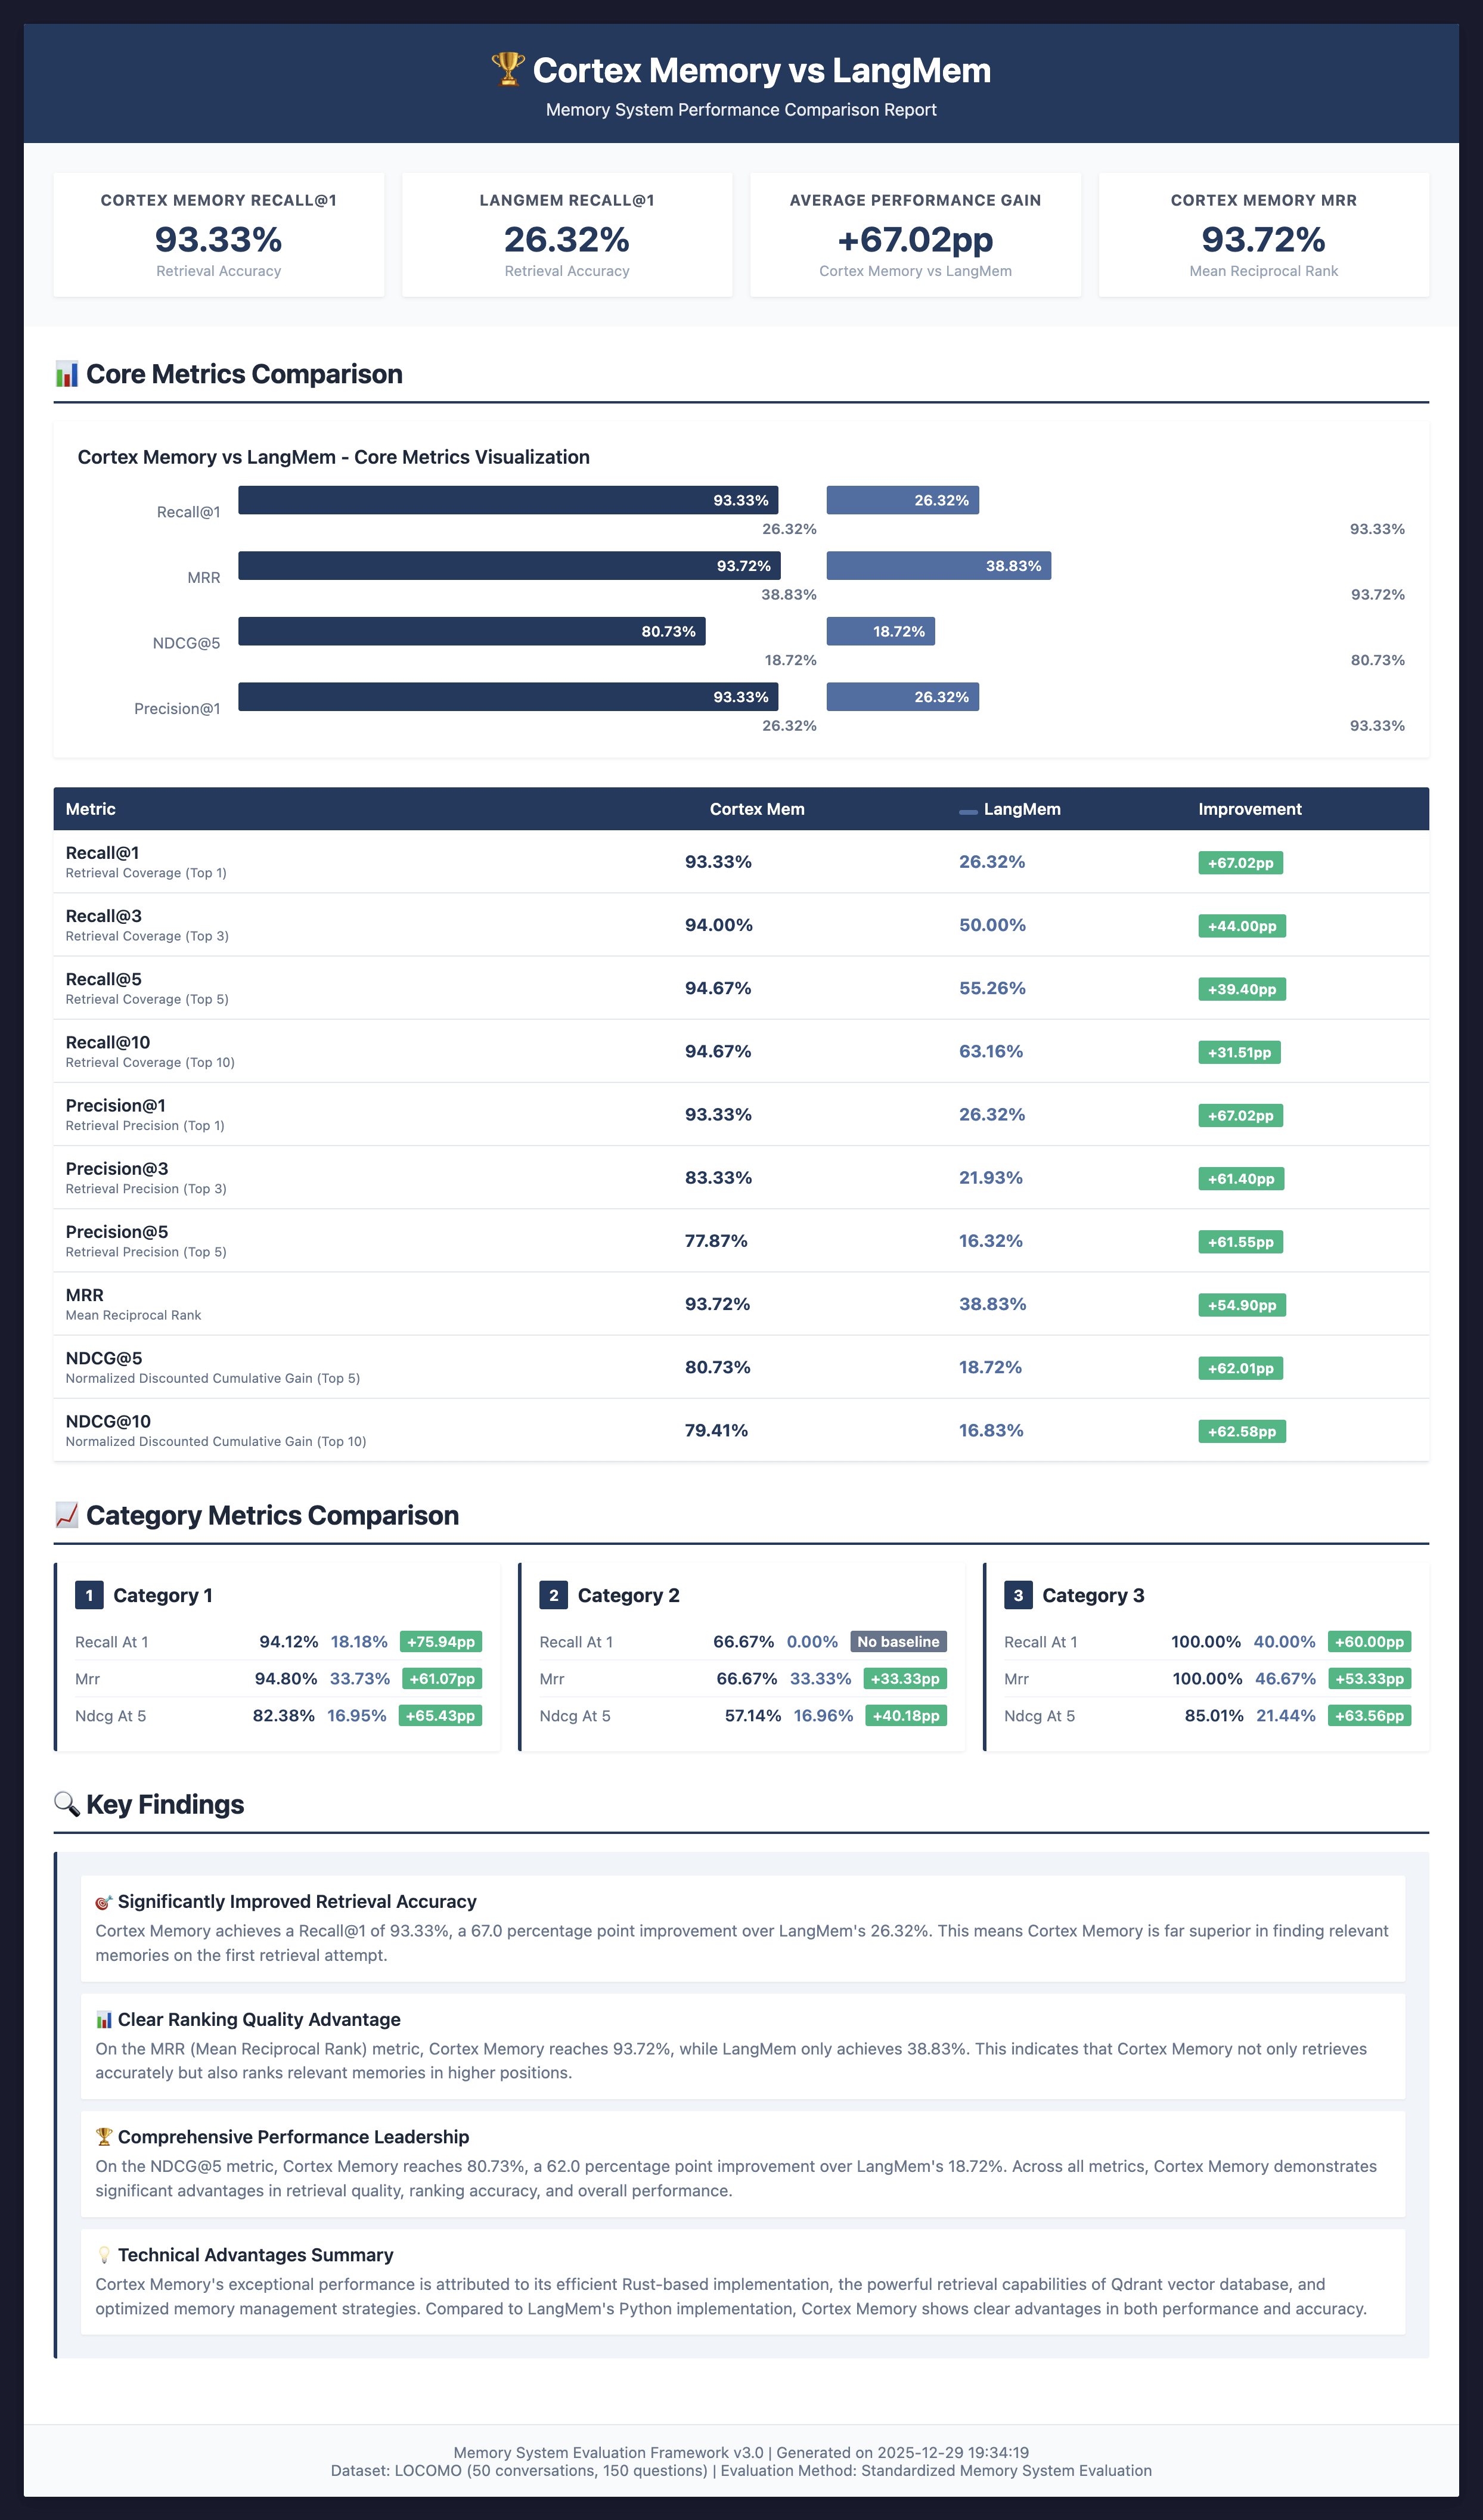Click the lightbulb icon next to Technical Advantages Summary

point(103,2255)
